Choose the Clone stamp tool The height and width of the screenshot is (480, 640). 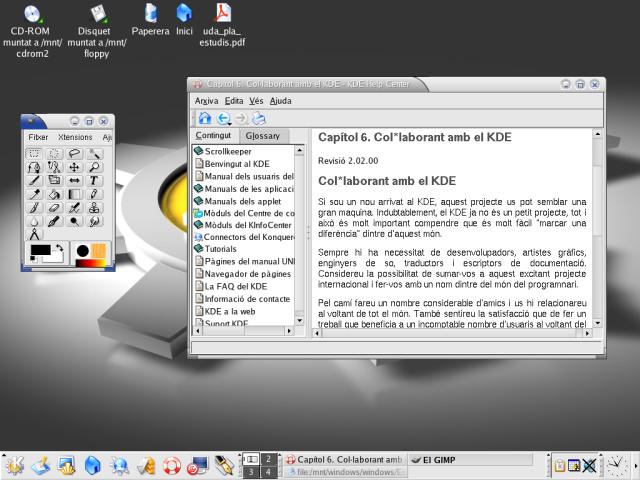pos(94,208)
